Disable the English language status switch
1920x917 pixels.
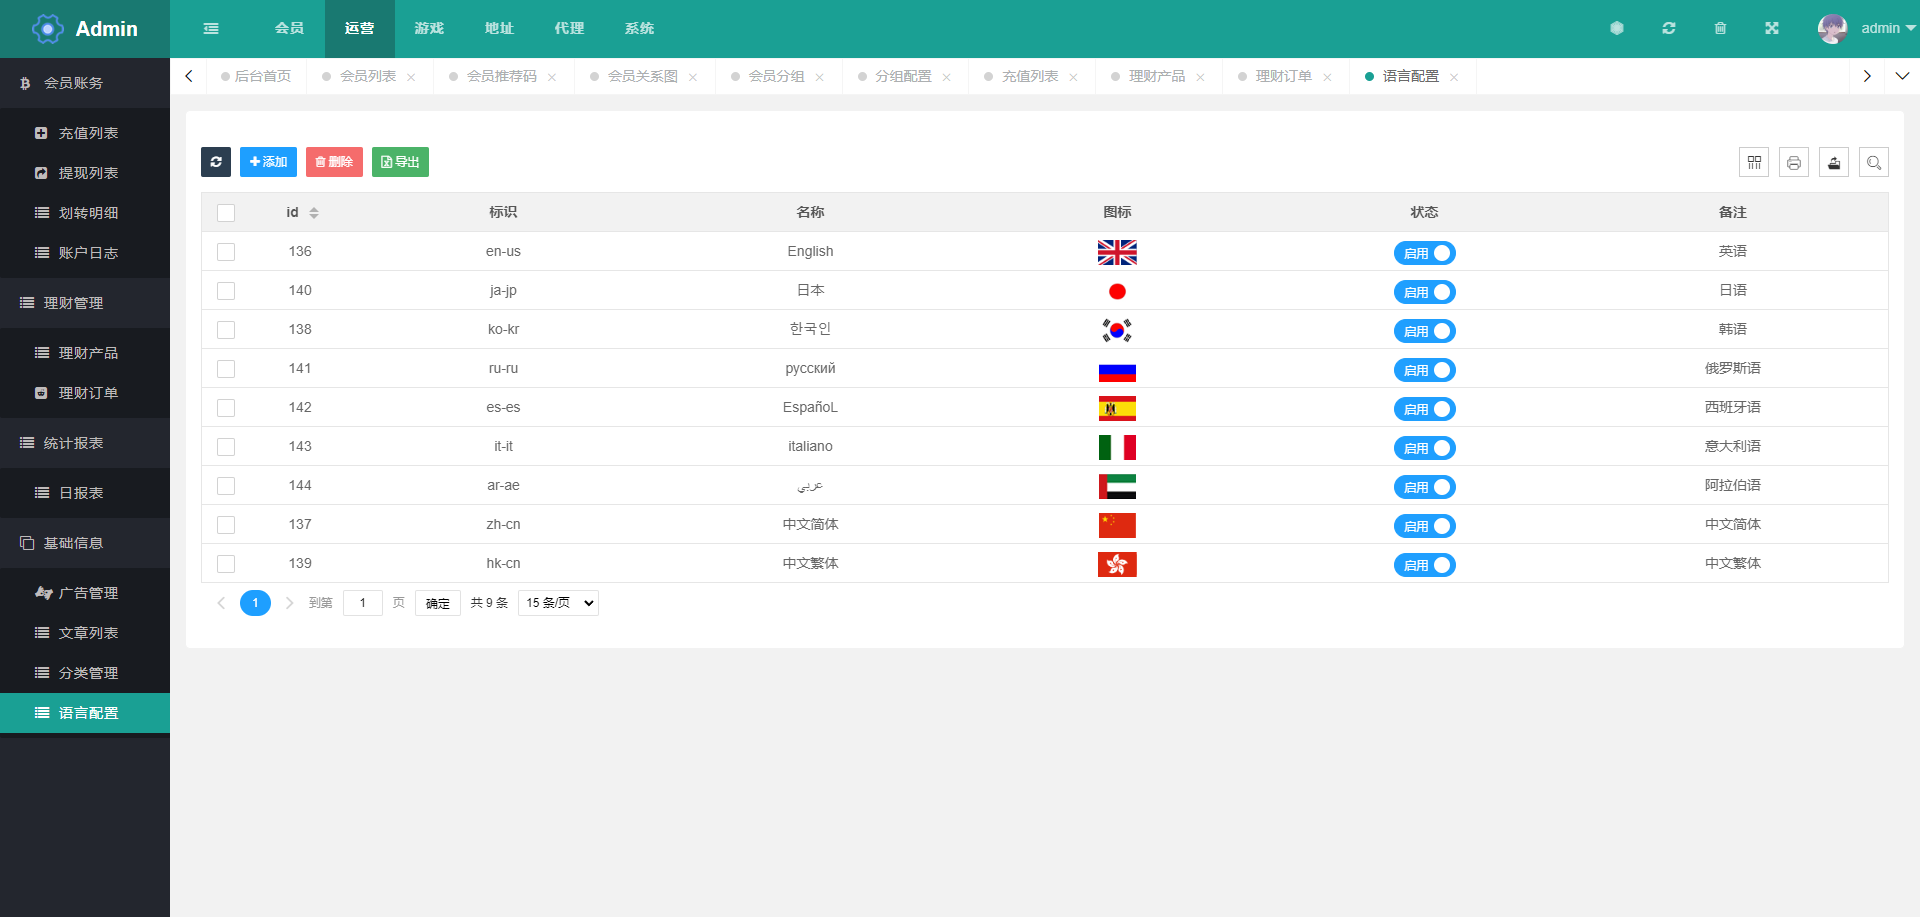coord(1424,253)
